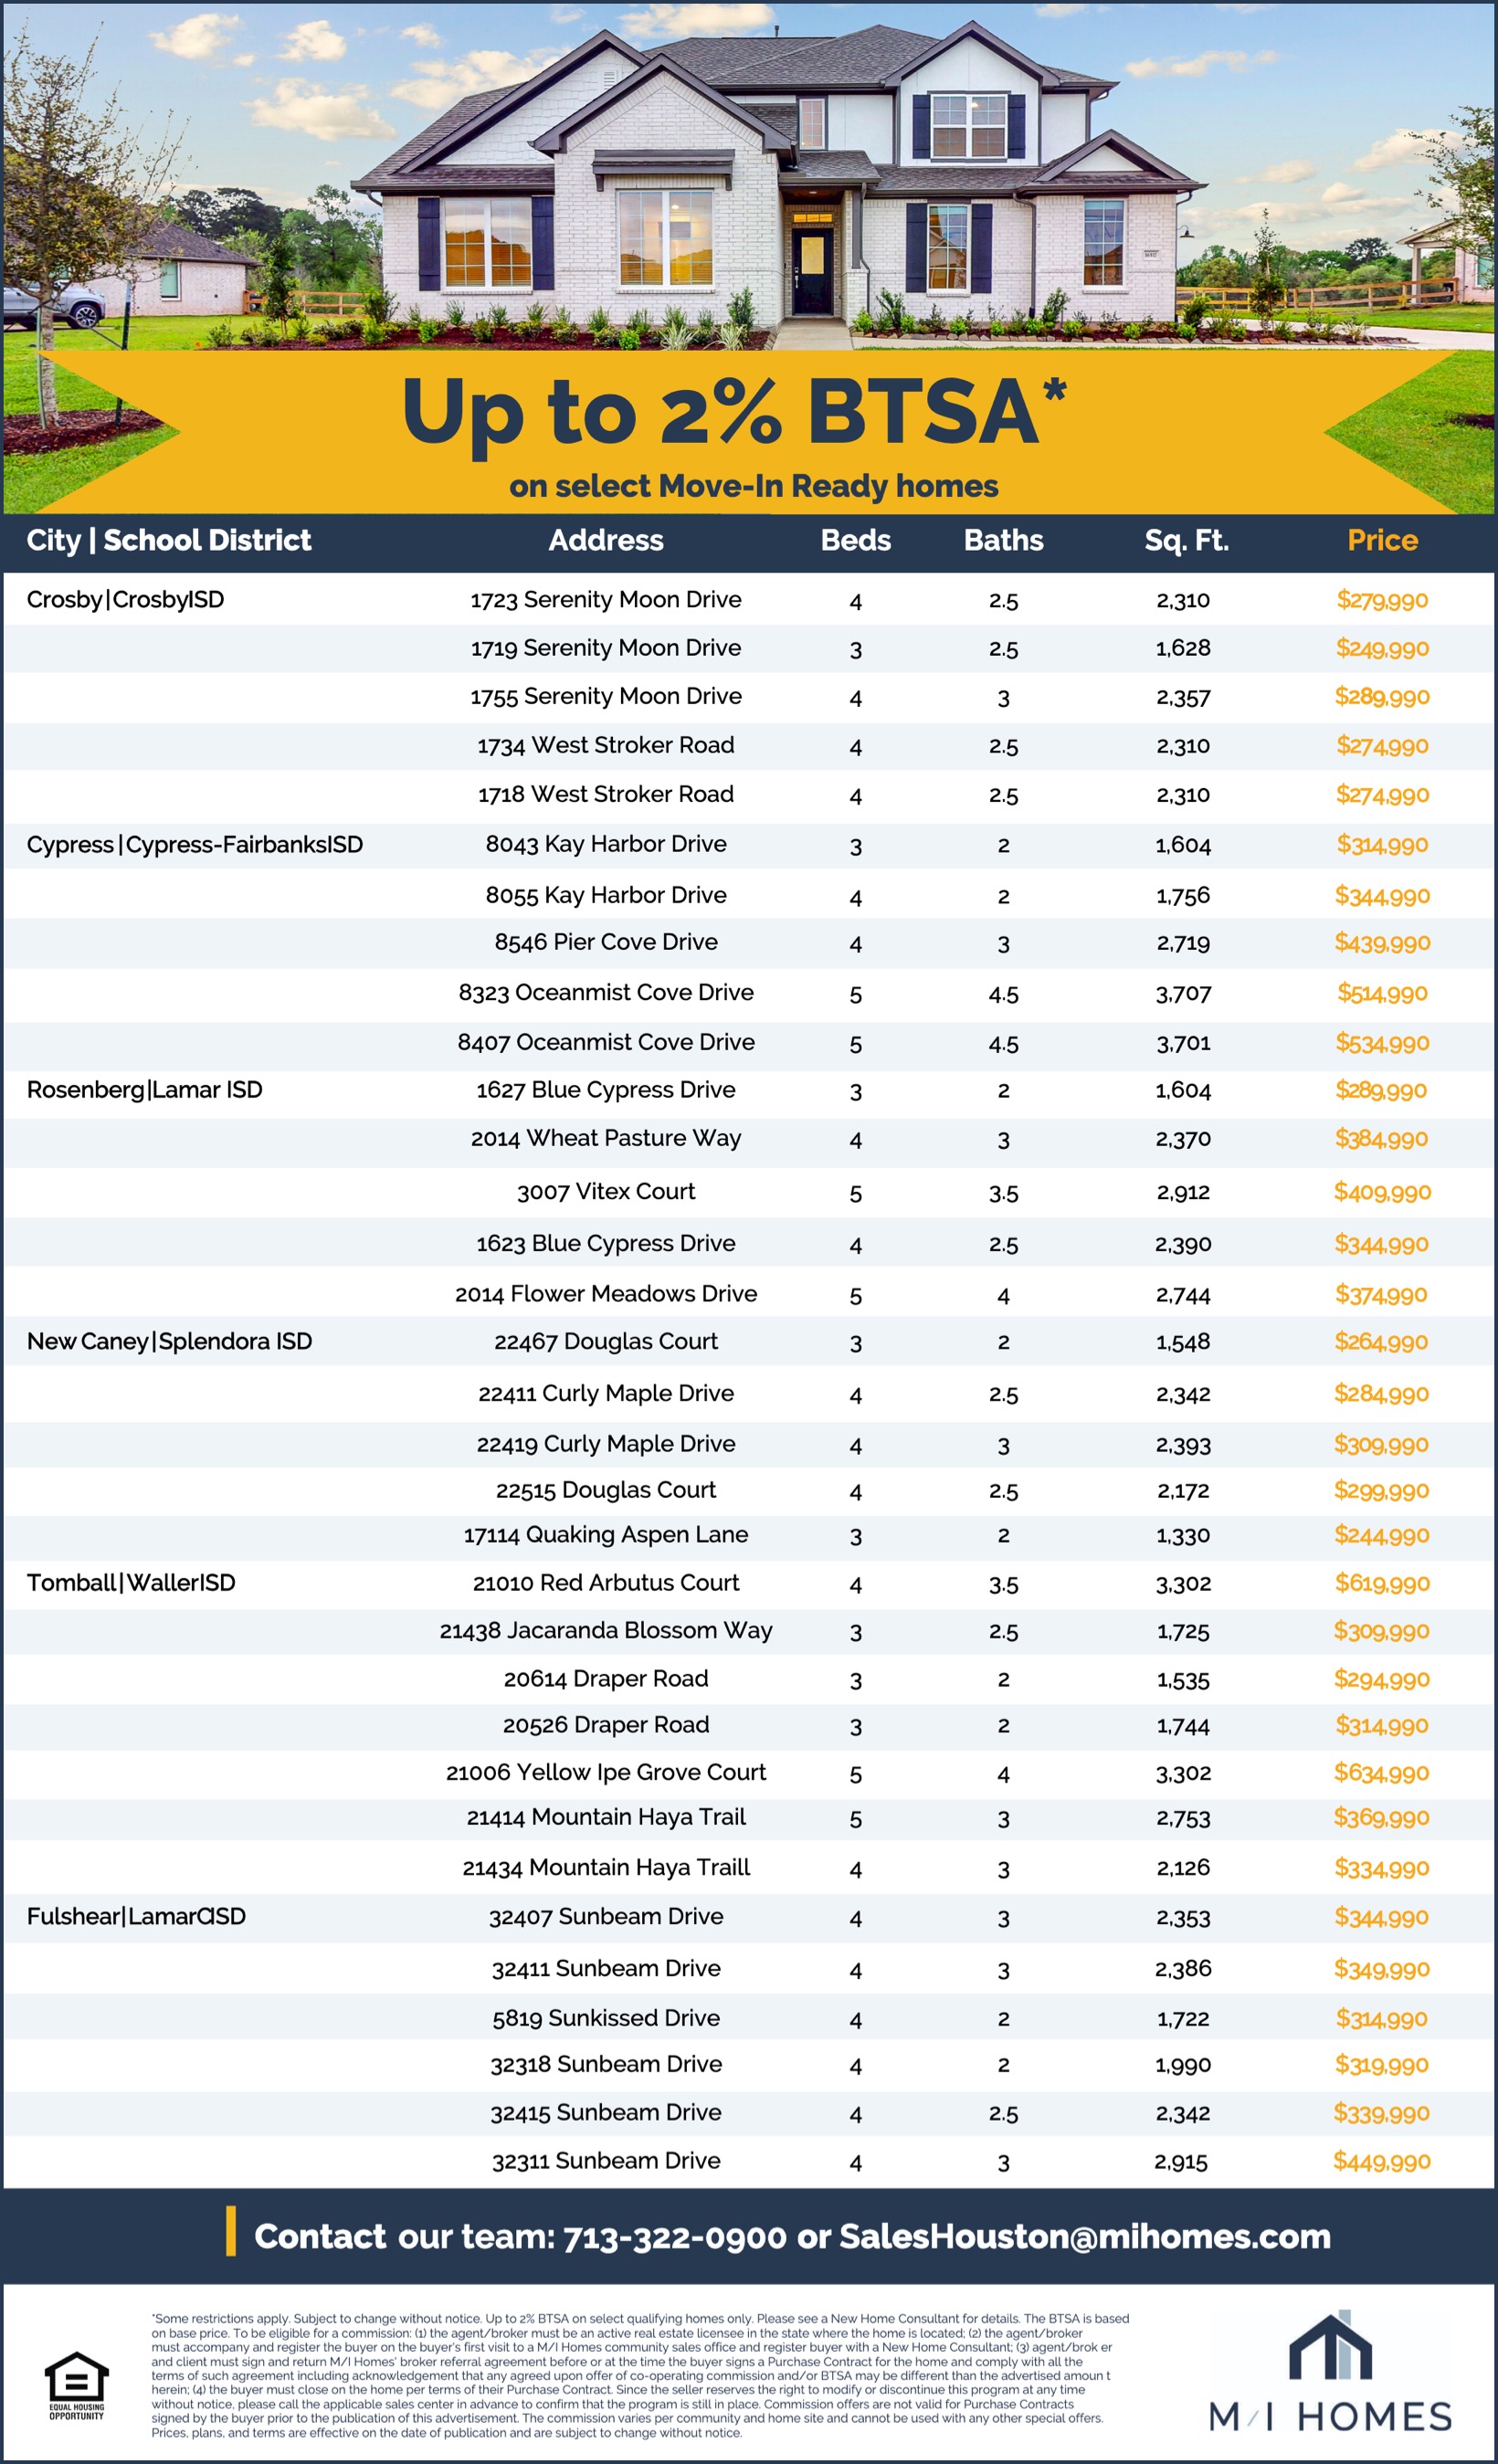Click the M/I Homes logo
This screenshot has height=2464, width=1498.
1329,2375
